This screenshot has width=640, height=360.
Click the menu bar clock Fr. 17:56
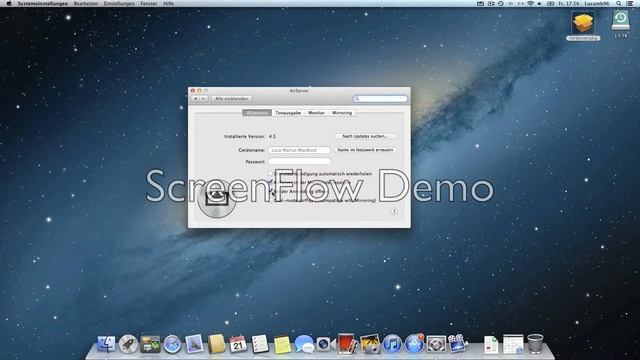pos(569,3)
